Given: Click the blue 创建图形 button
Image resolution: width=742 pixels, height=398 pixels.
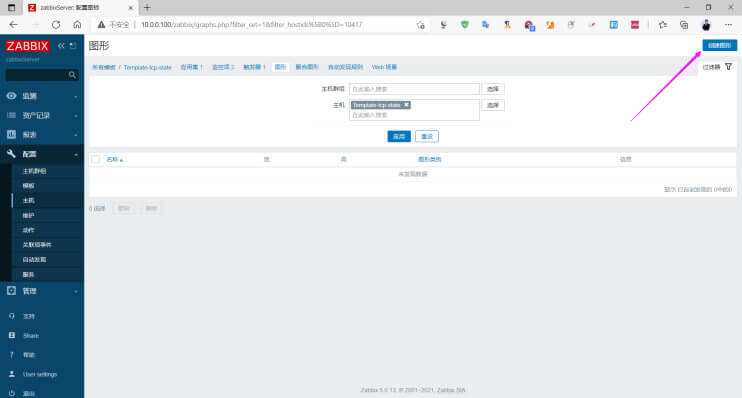Looking at the screenshot, I should tap(719, 45).
